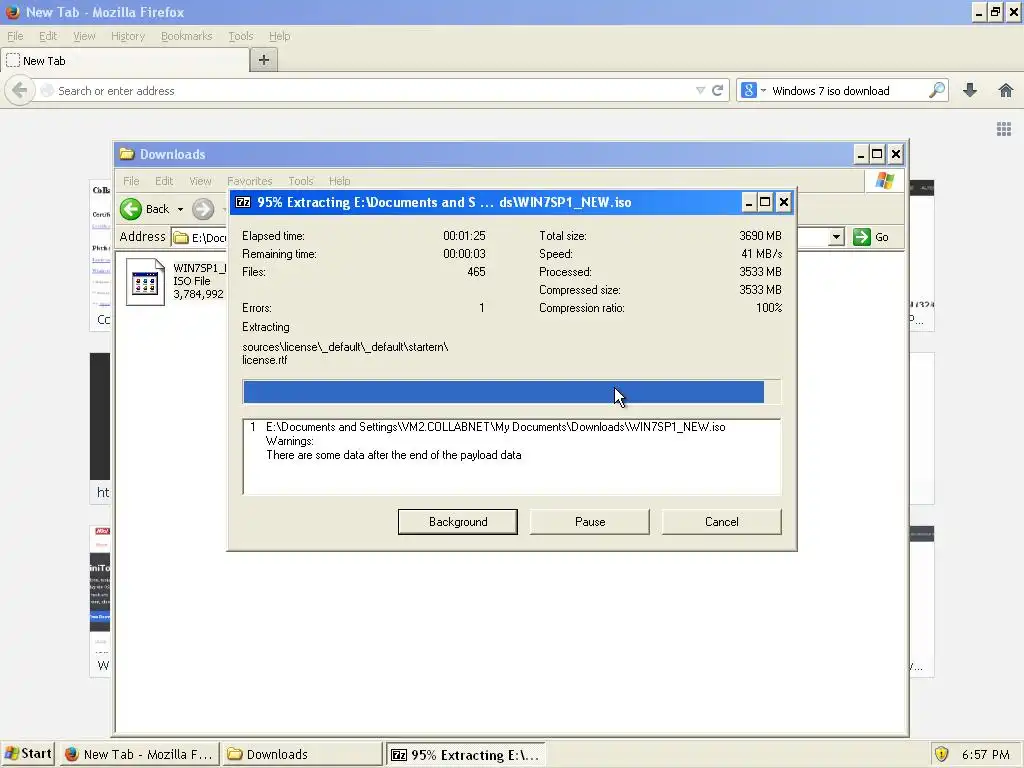The height and width of the screenshot is (768, 1024).
Task: Pause the 7-Zip extraction
Action: click(x=590, y=522)
